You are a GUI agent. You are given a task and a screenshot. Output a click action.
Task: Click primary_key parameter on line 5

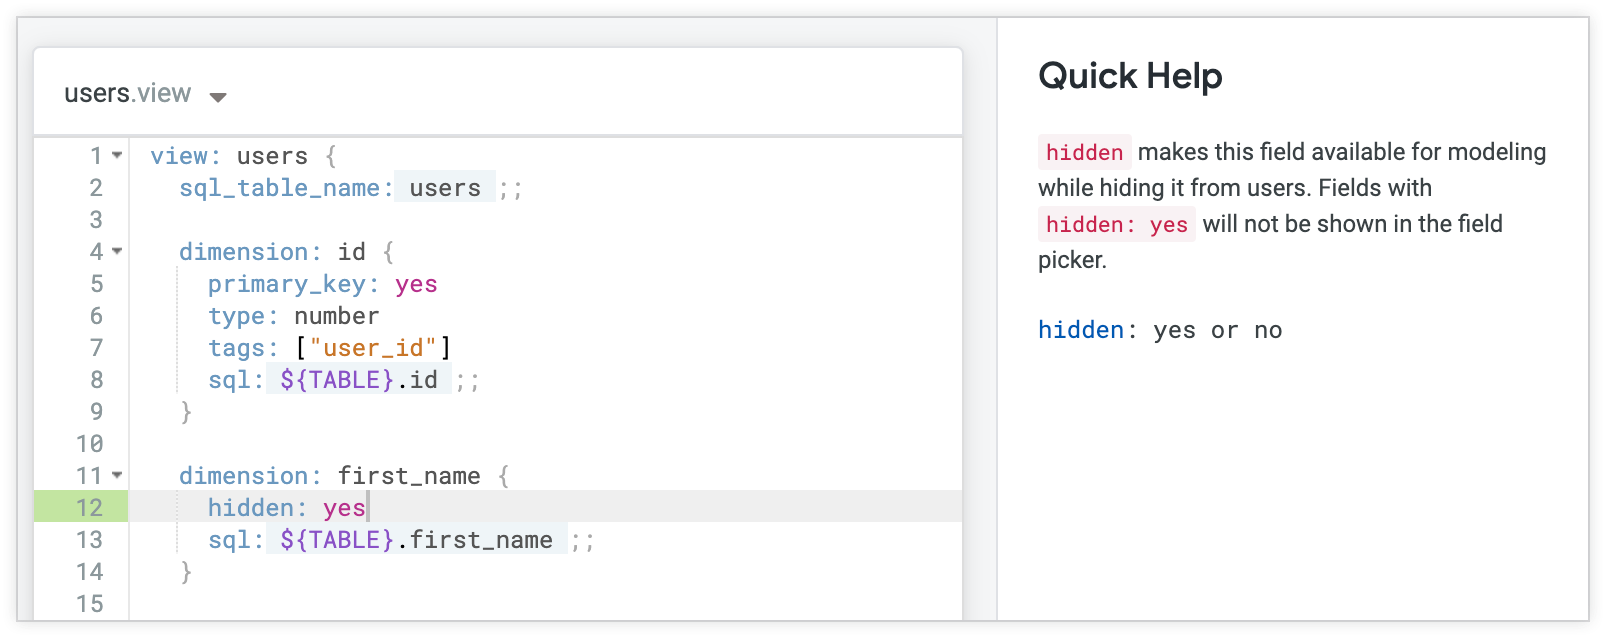coord(287,284)
